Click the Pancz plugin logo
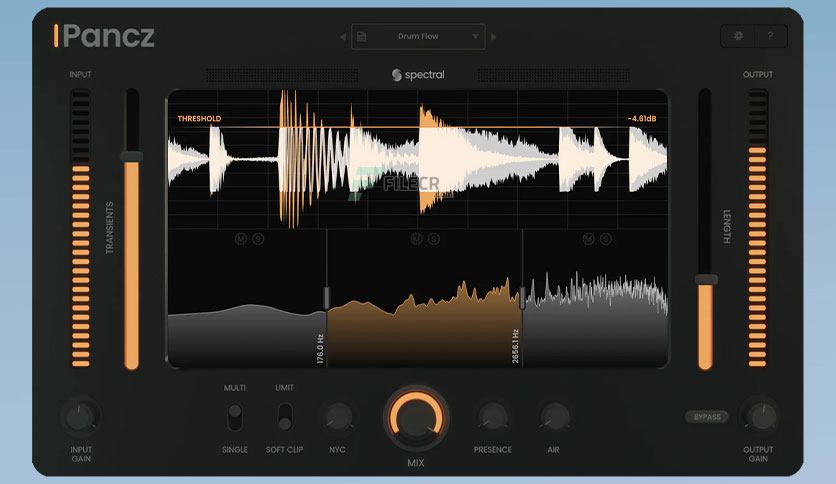The width and height of the screenshot is (836, 484). tap(104, 36)
